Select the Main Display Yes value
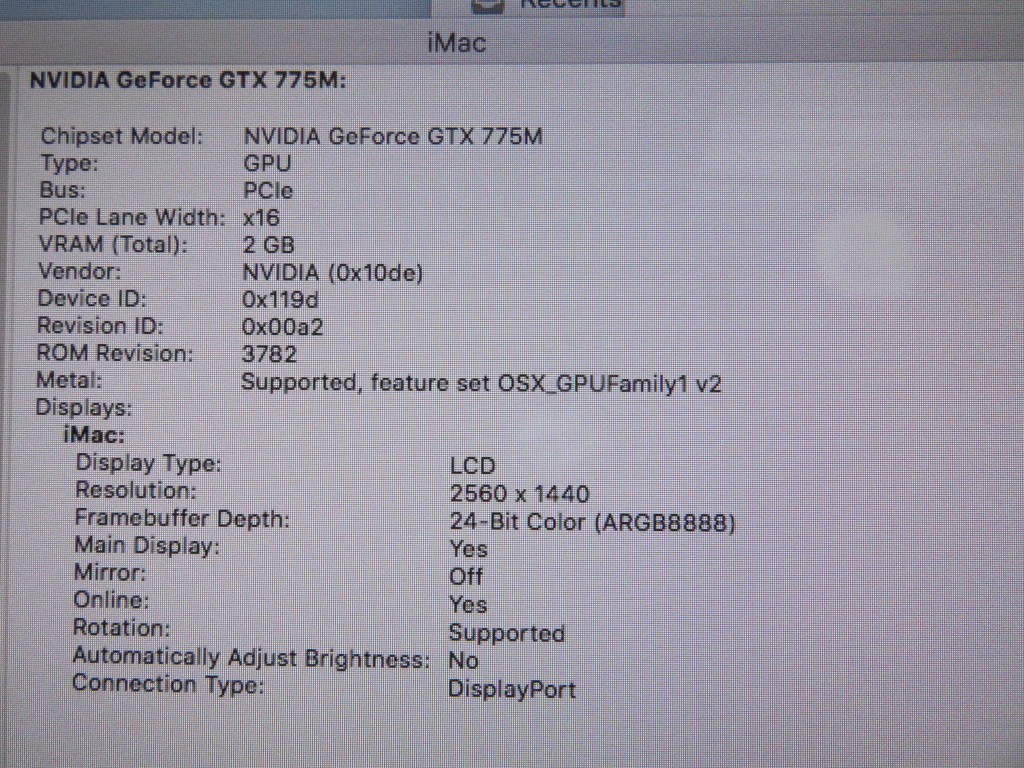Screen dimensions: 1024x768 click(x=468, y=549)
